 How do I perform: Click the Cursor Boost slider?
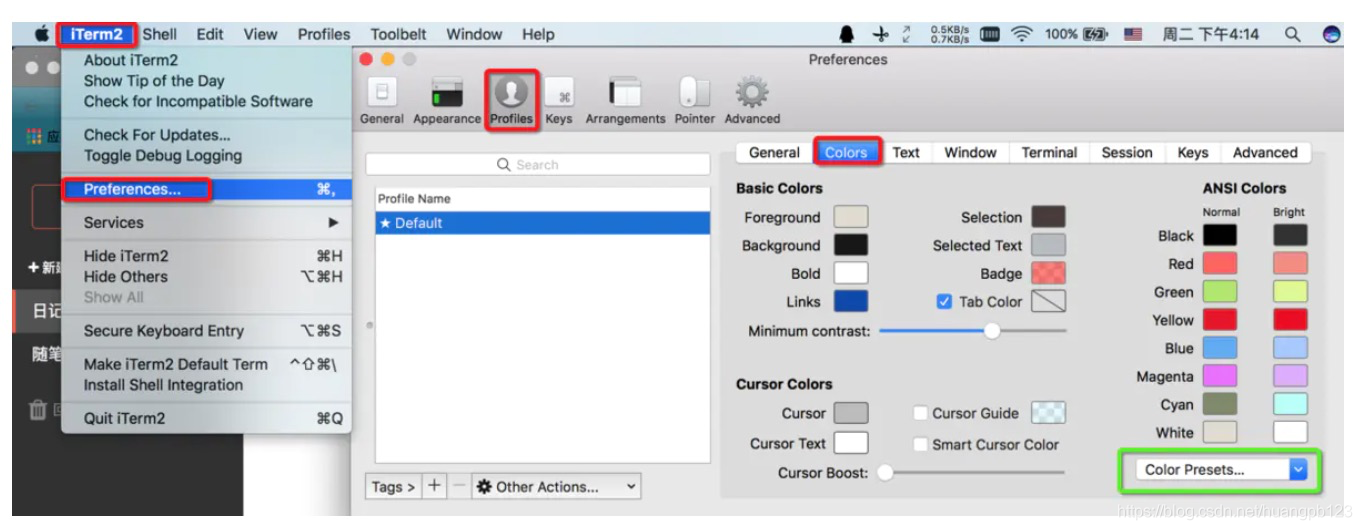click(973, 472)
